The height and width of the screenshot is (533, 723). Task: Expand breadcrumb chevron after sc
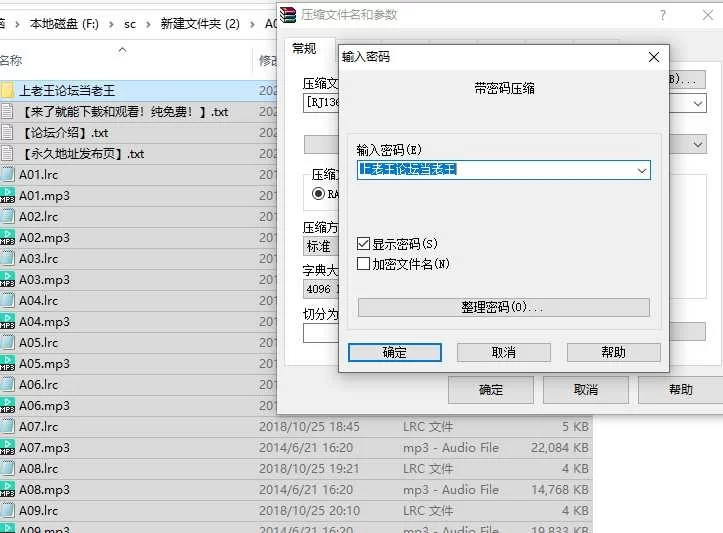pos(148,24)
